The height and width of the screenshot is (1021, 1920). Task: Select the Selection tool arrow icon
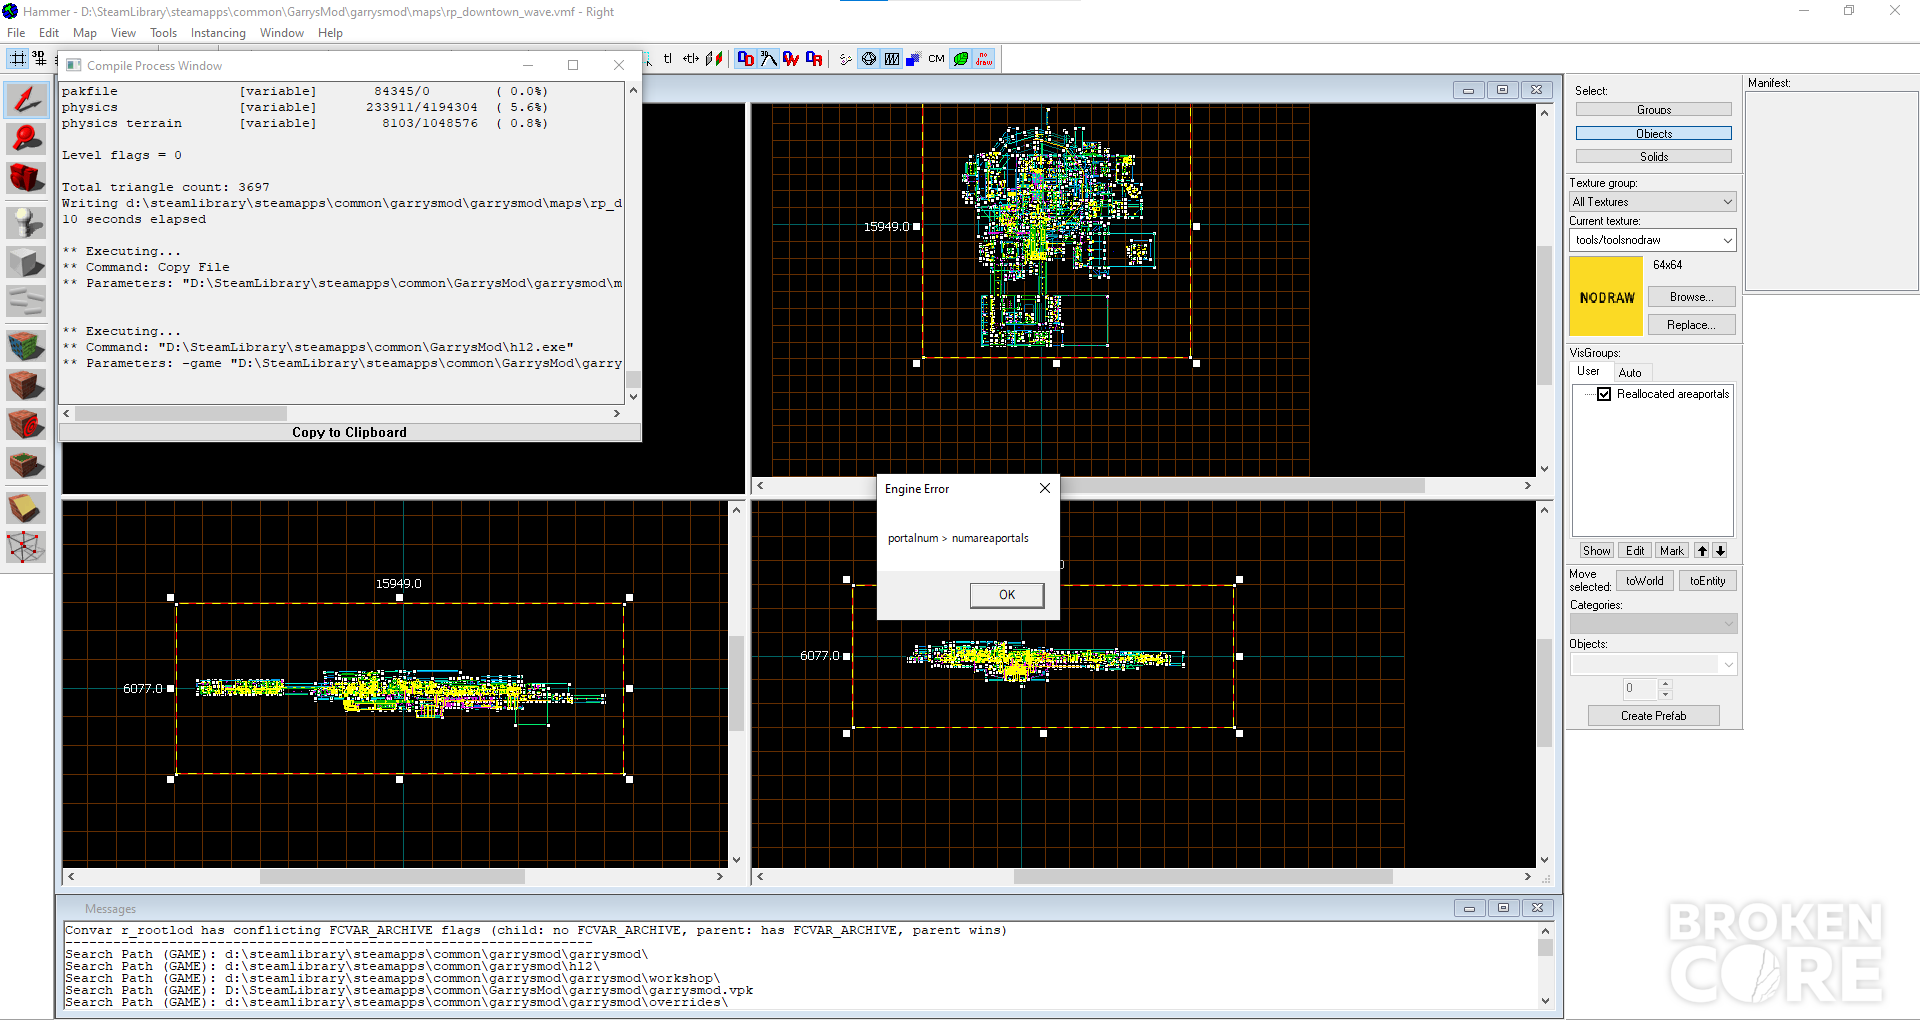(27, 98)
